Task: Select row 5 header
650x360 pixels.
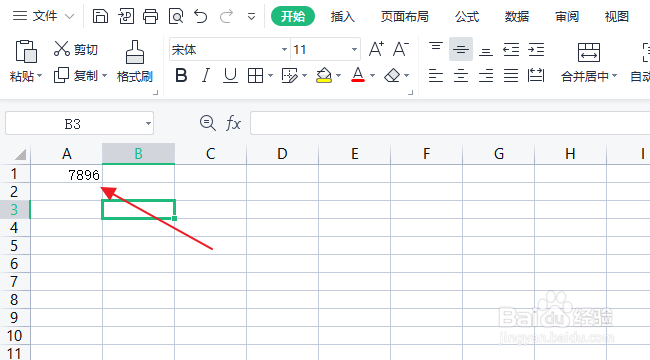Action: click(15, 246)
